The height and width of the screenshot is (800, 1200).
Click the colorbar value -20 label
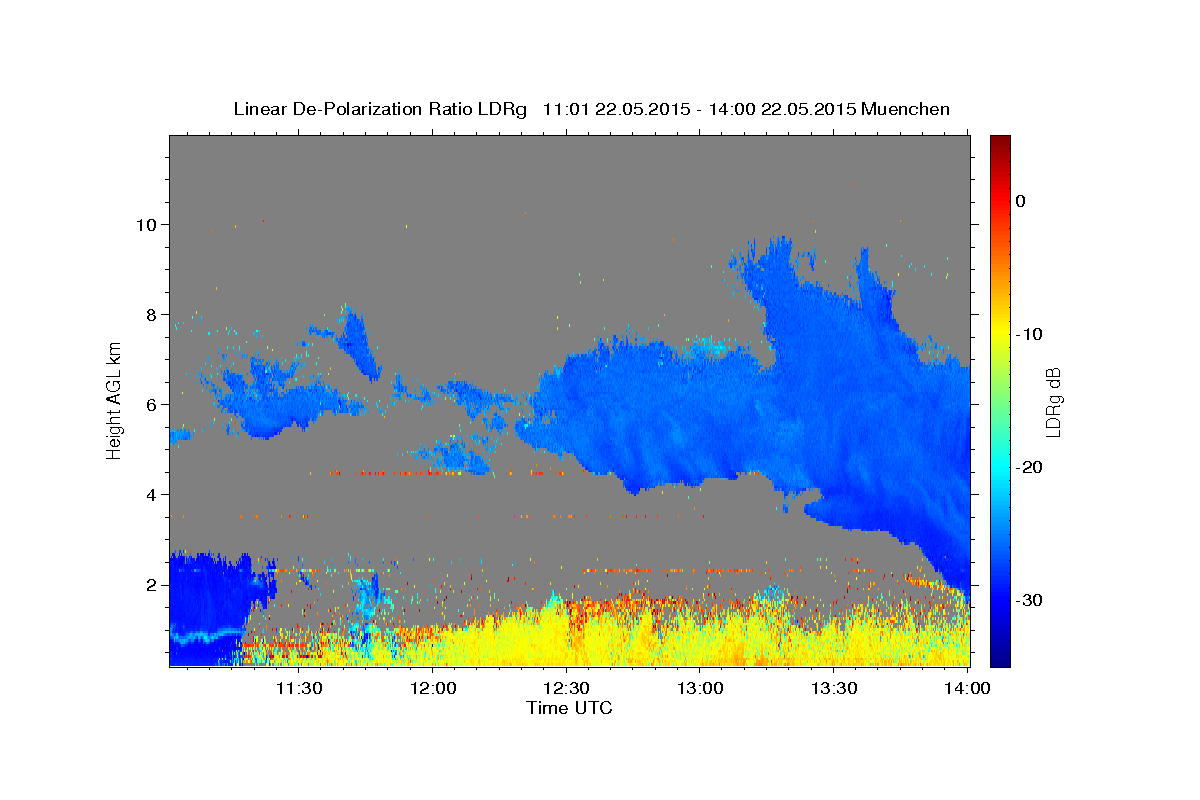(x=1030, y=467)
